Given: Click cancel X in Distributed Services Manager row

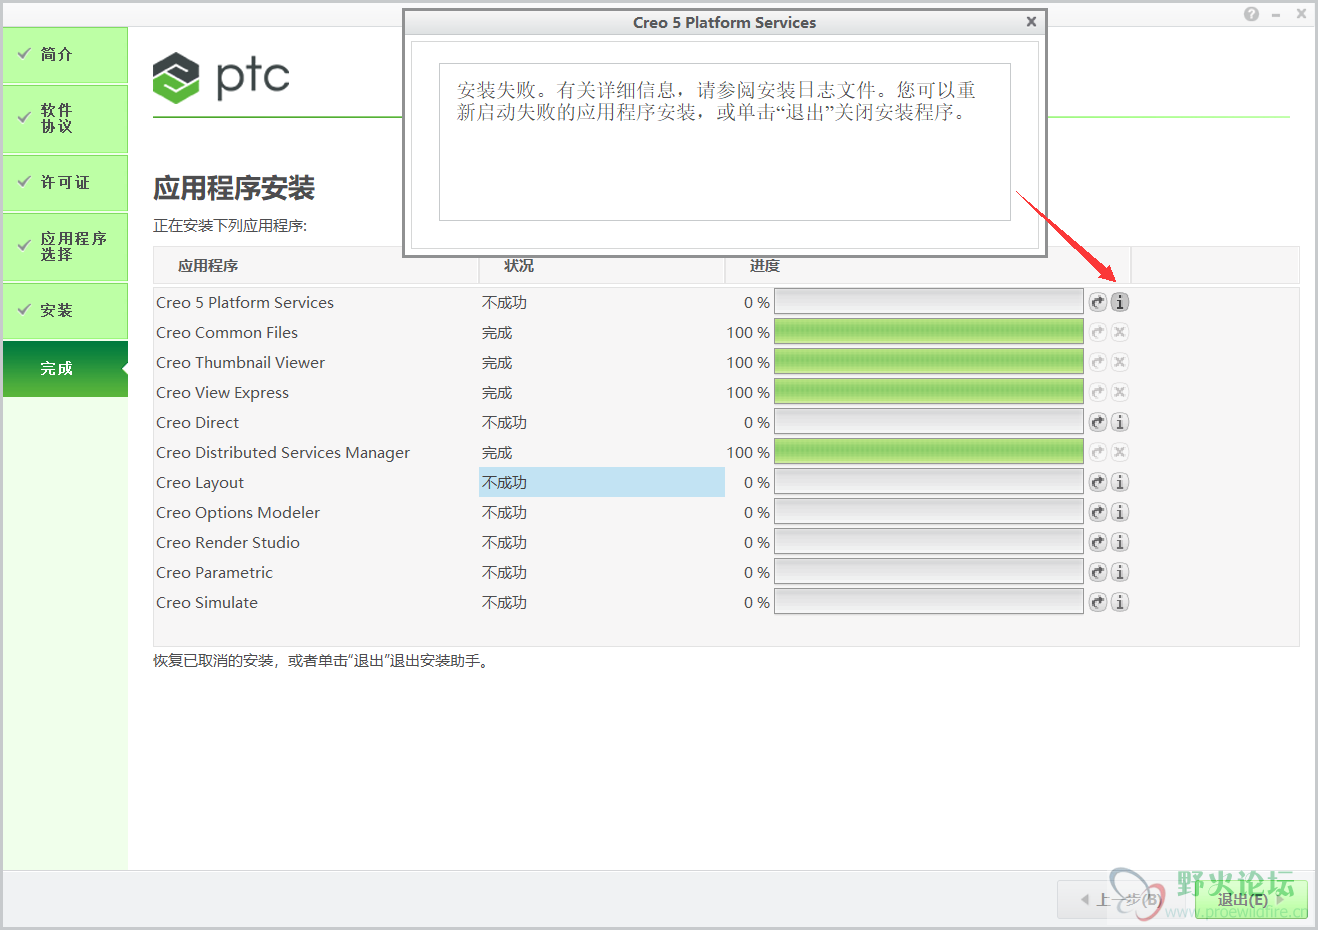Looking at the screenshot, I should tap(1120, 452).
